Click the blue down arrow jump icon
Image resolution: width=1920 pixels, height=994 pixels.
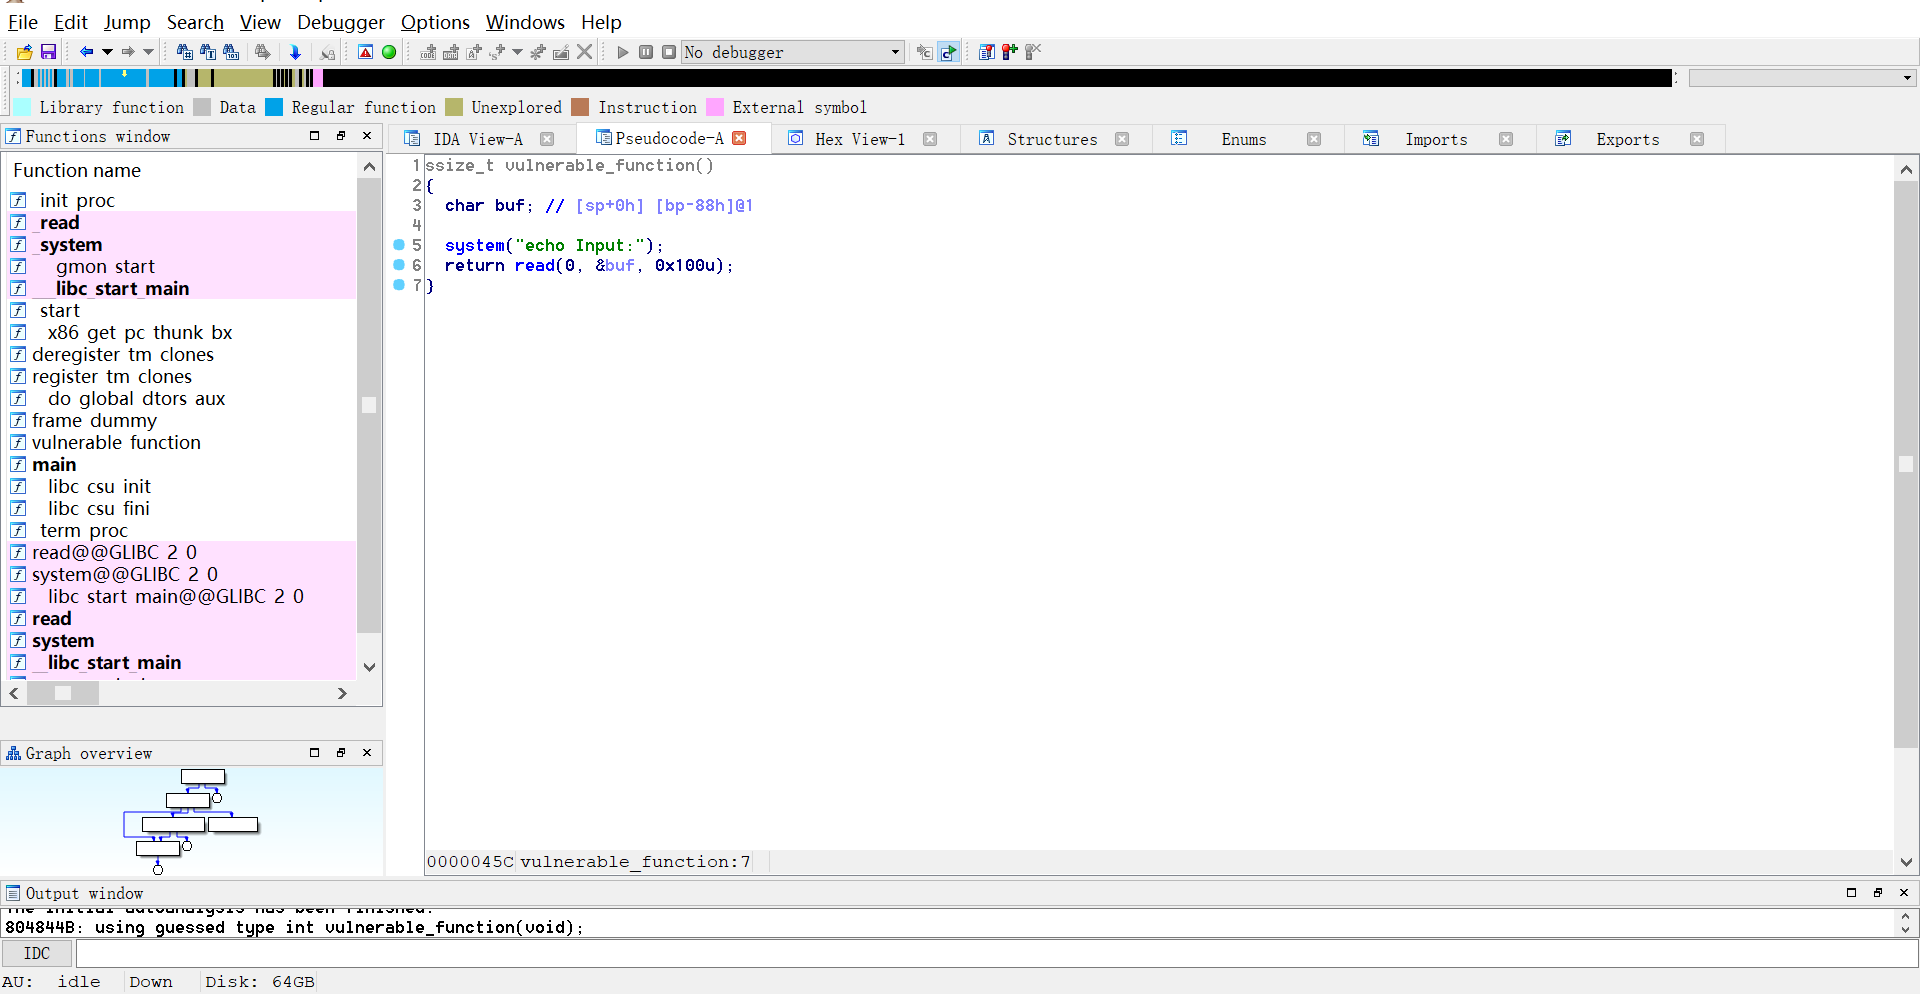[x=295, y=52]
